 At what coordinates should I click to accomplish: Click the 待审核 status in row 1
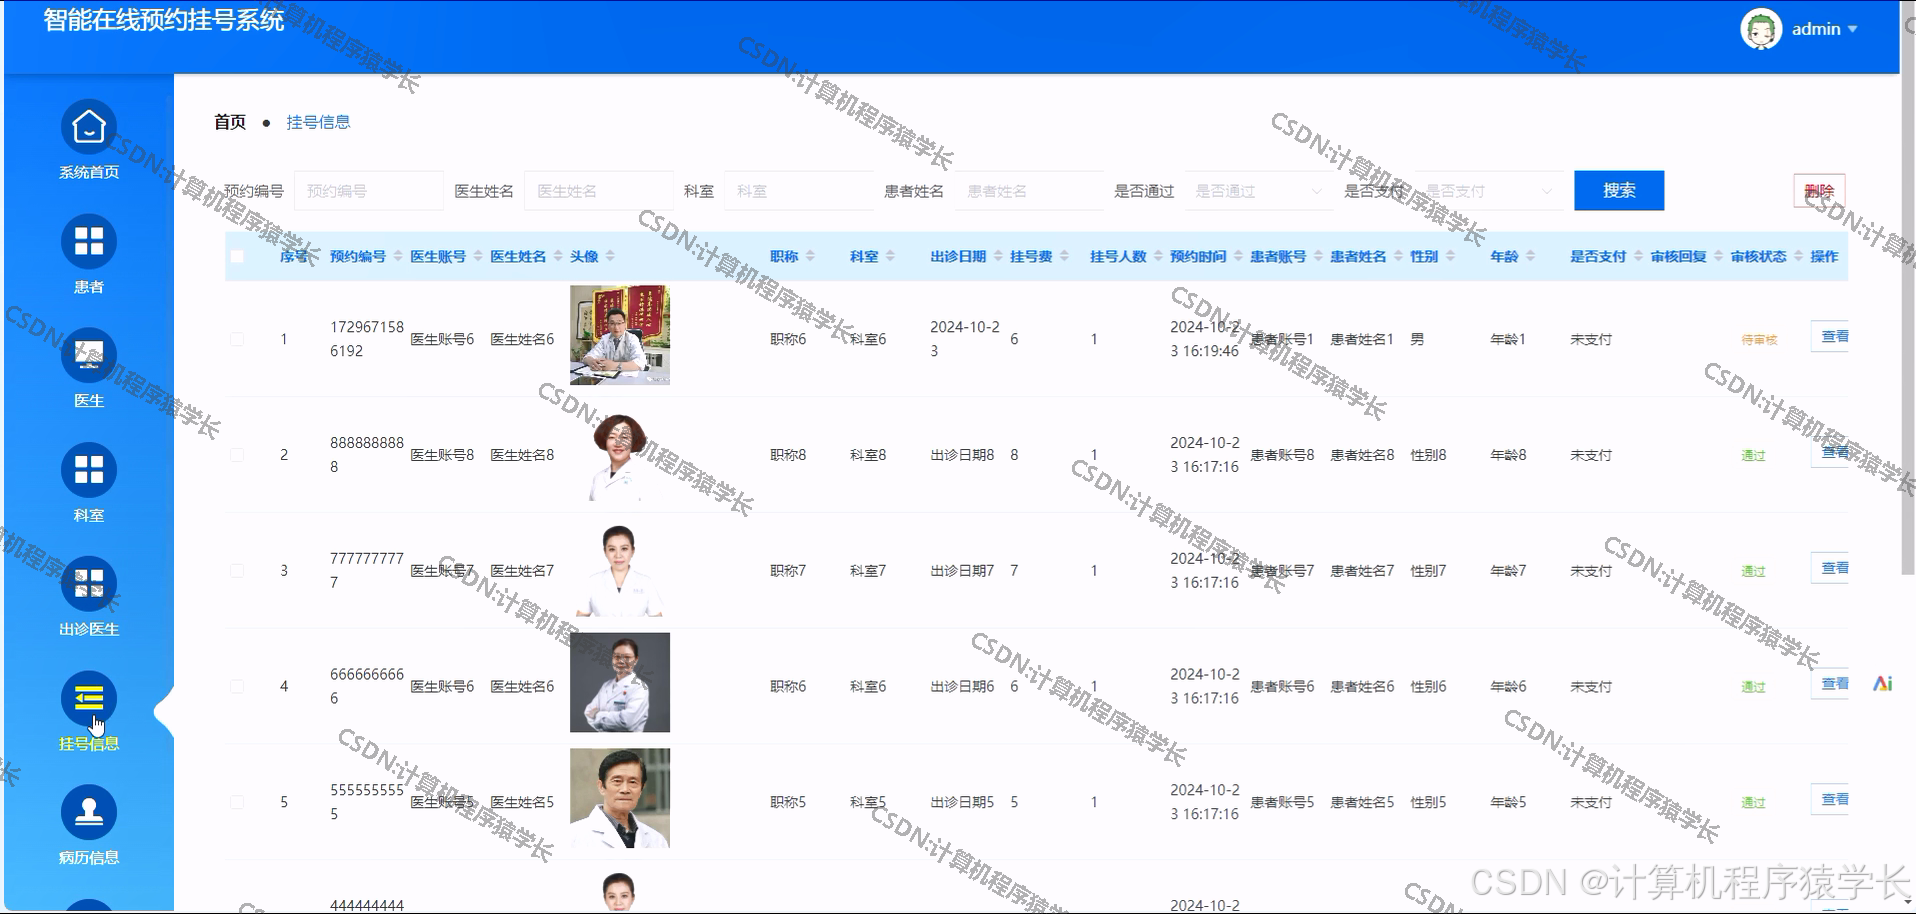[1759, 340]
